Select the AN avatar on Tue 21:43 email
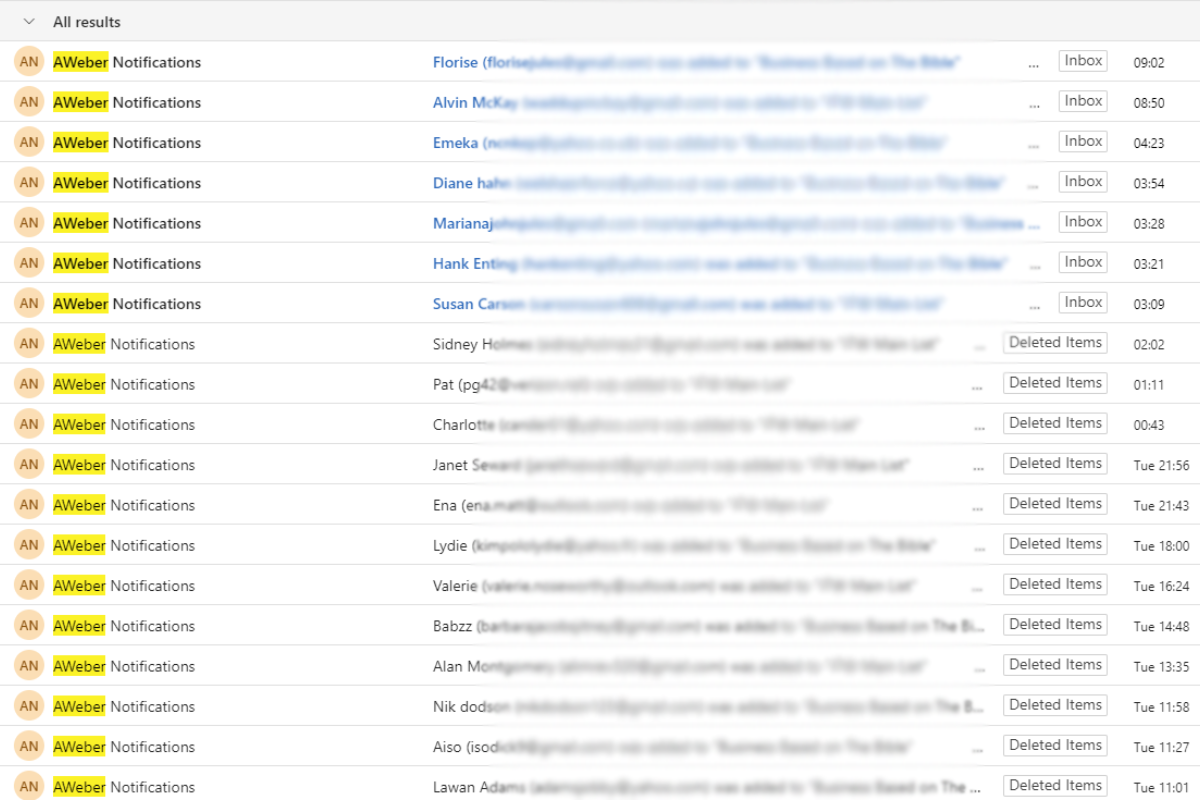The height and width of the screenshot is (800, 1200). (x=29, y=505)
